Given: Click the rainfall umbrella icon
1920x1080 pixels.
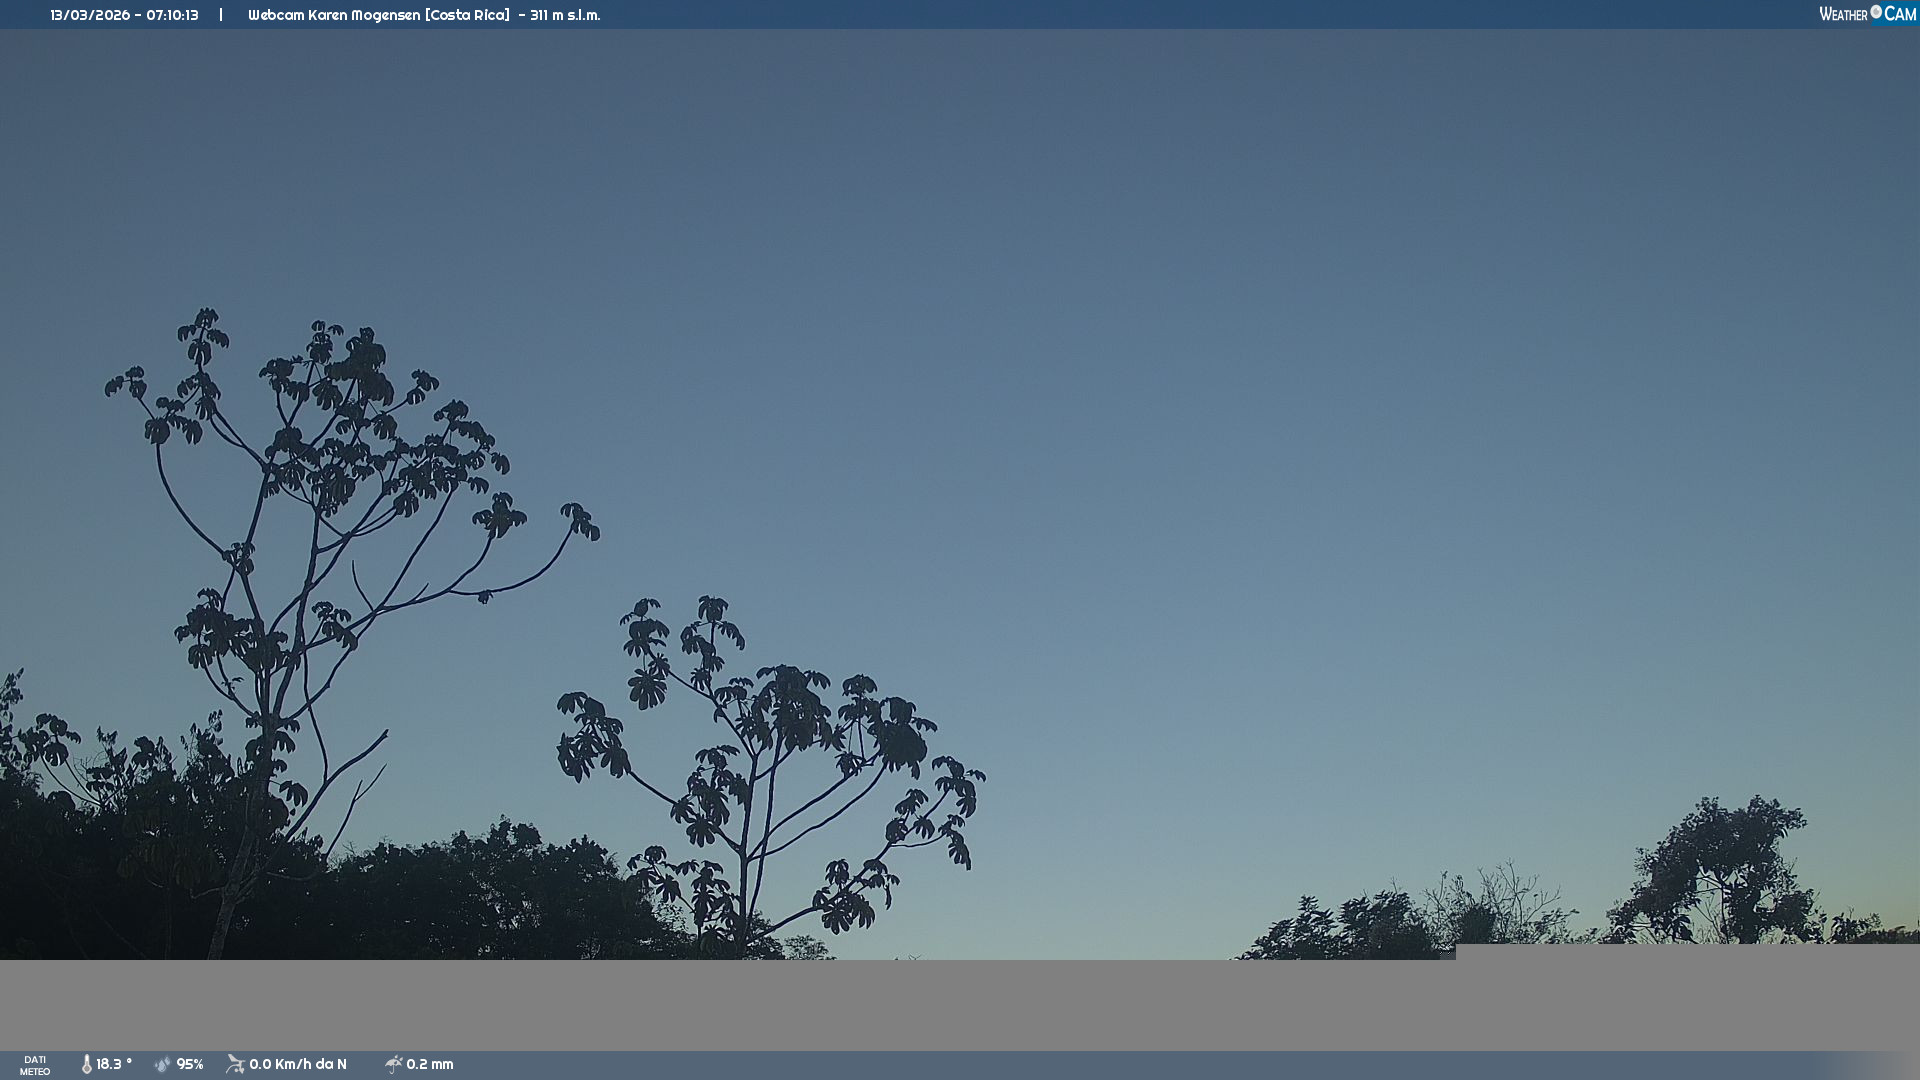Looking at the screenshot, I should 393,1064.
